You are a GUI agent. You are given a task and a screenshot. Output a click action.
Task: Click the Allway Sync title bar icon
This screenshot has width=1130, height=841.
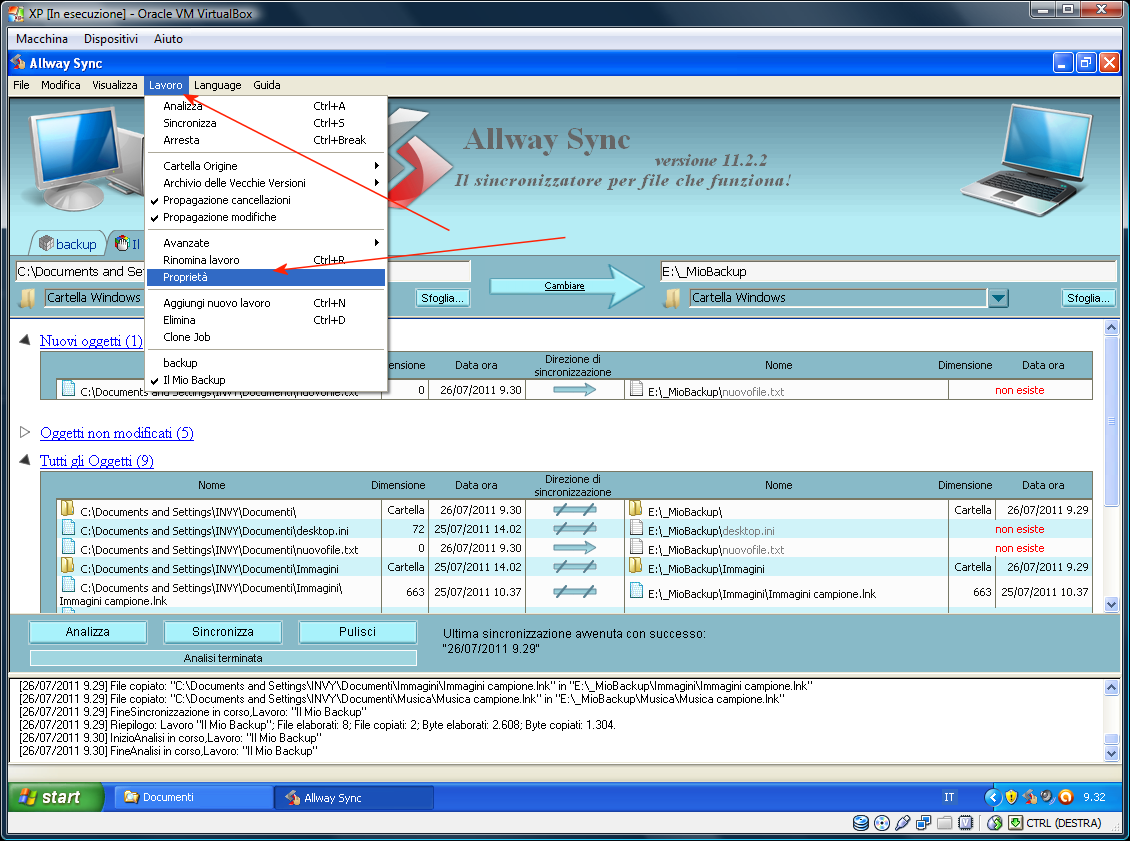(x=18, y=63)
